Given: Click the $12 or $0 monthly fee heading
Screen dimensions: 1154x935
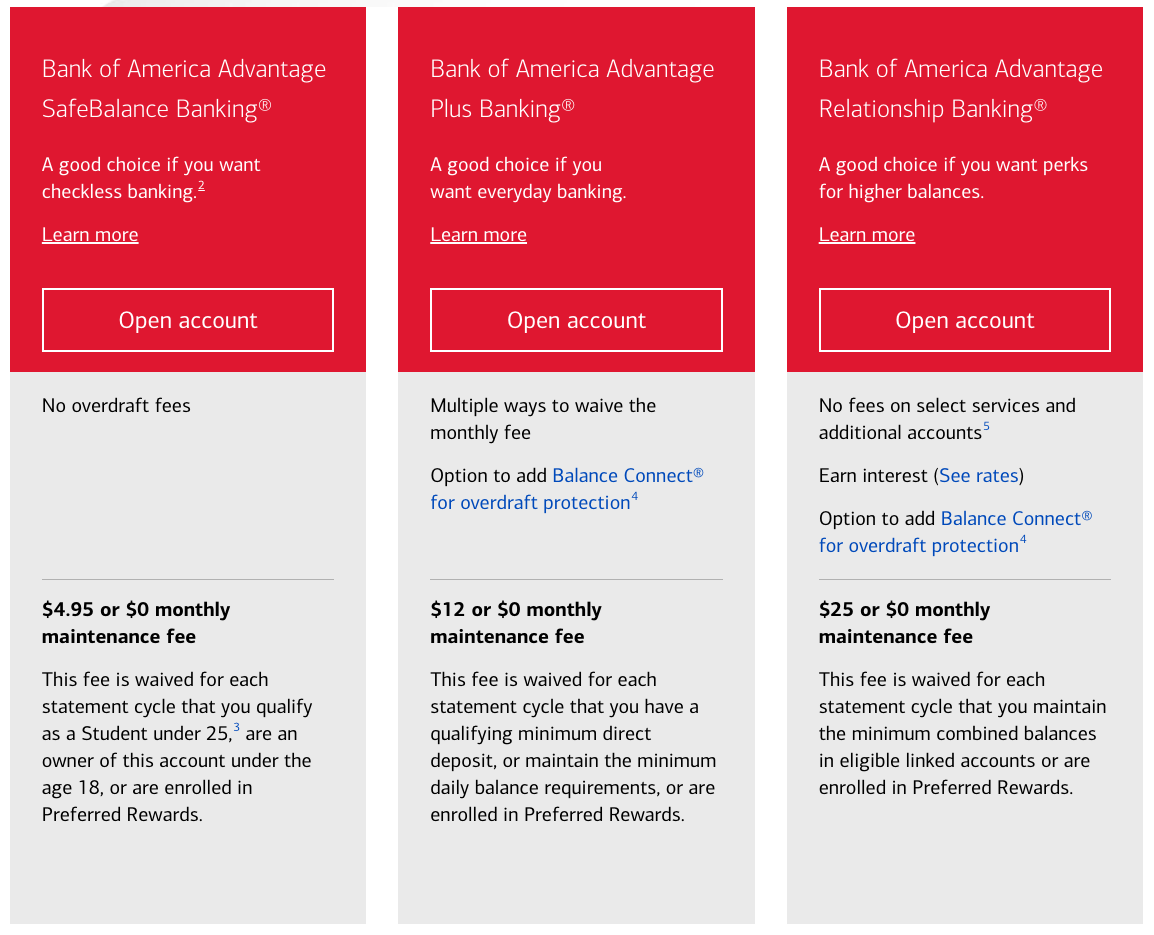Looking at the screenshot, I should [516, 623].
